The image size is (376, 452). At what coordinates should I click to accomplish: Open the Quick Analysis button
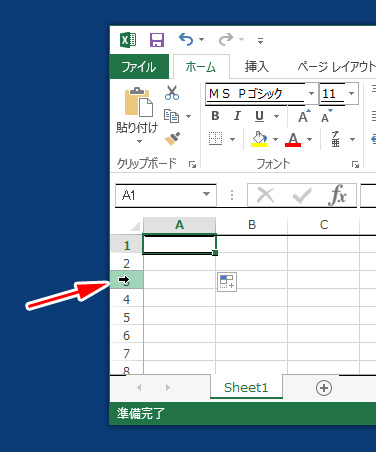(227, 282)
